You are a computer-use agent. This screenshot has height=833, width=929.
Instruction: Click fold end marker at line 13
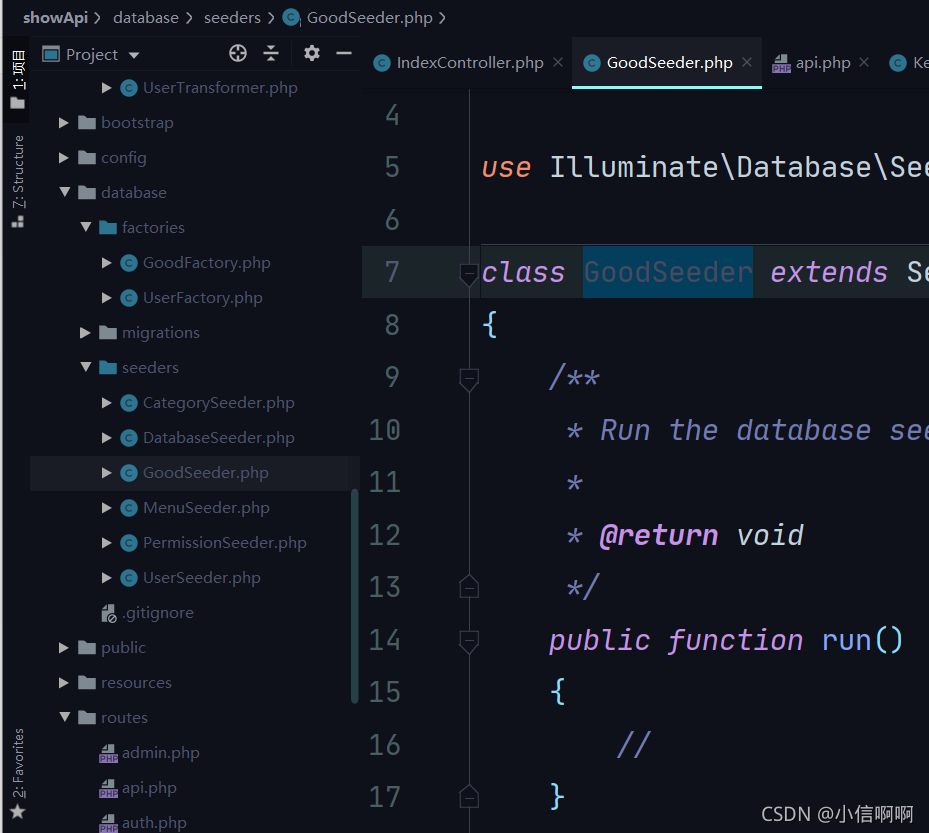click(x=469, y=586)
